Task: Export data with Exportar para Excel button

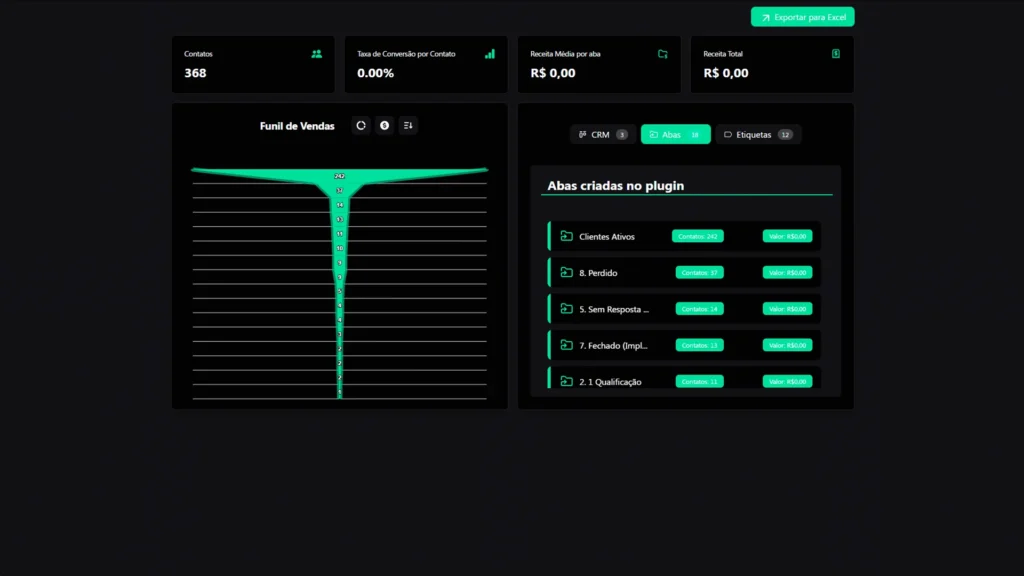Action: [x=803, y=17]
